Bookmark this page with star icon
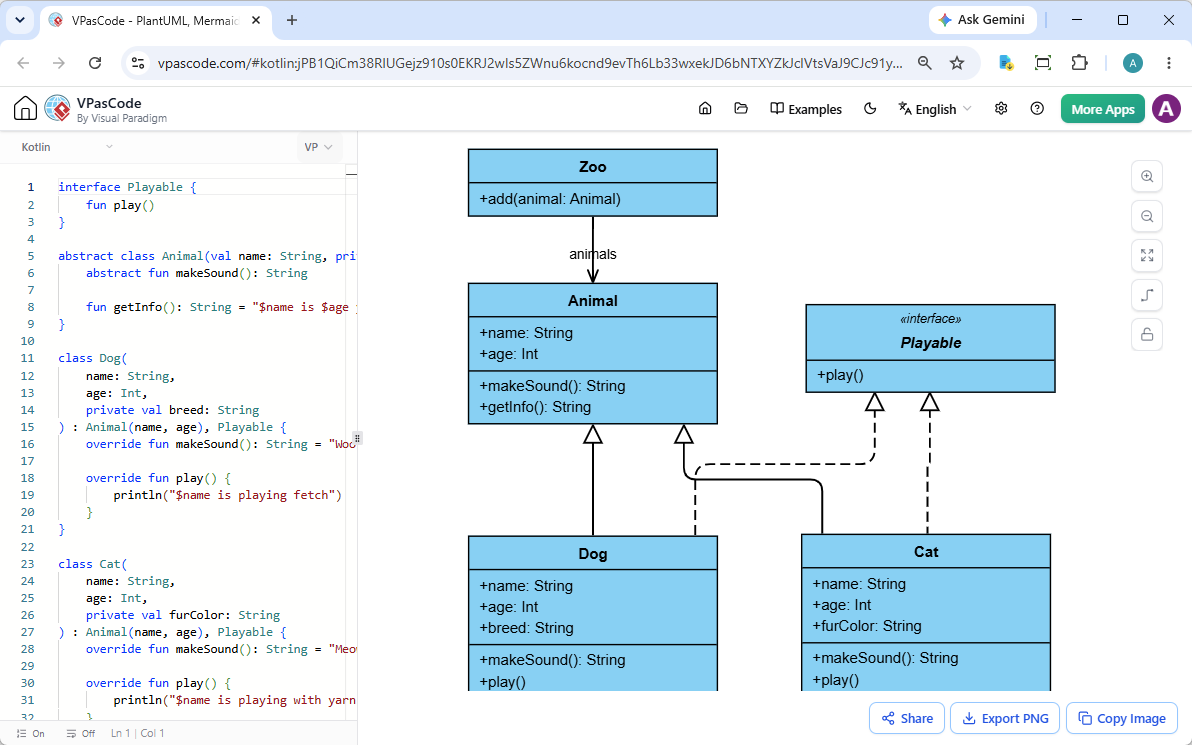1192x745 pixels. tap(957, 63)
